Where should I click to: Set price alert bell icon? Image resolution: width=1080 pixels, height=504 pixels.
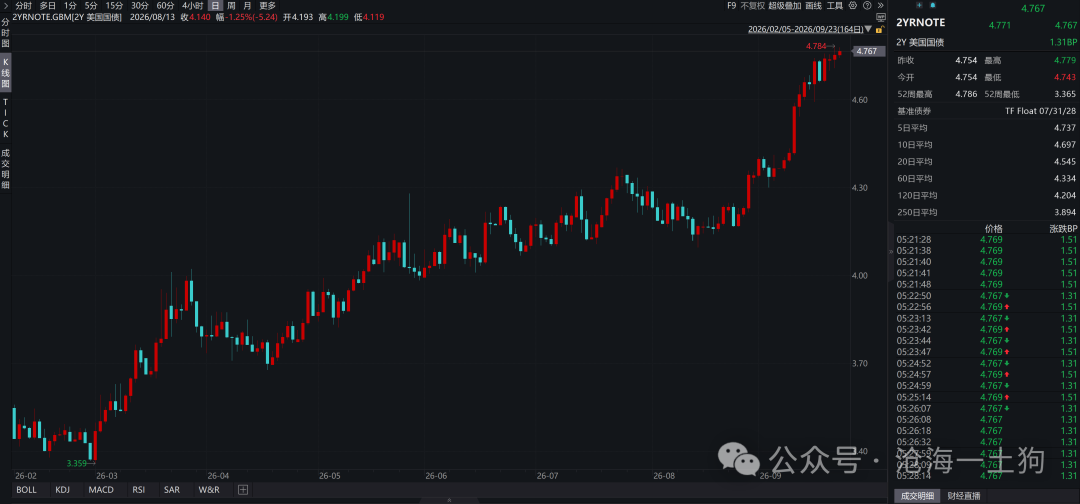click(933, 5)
